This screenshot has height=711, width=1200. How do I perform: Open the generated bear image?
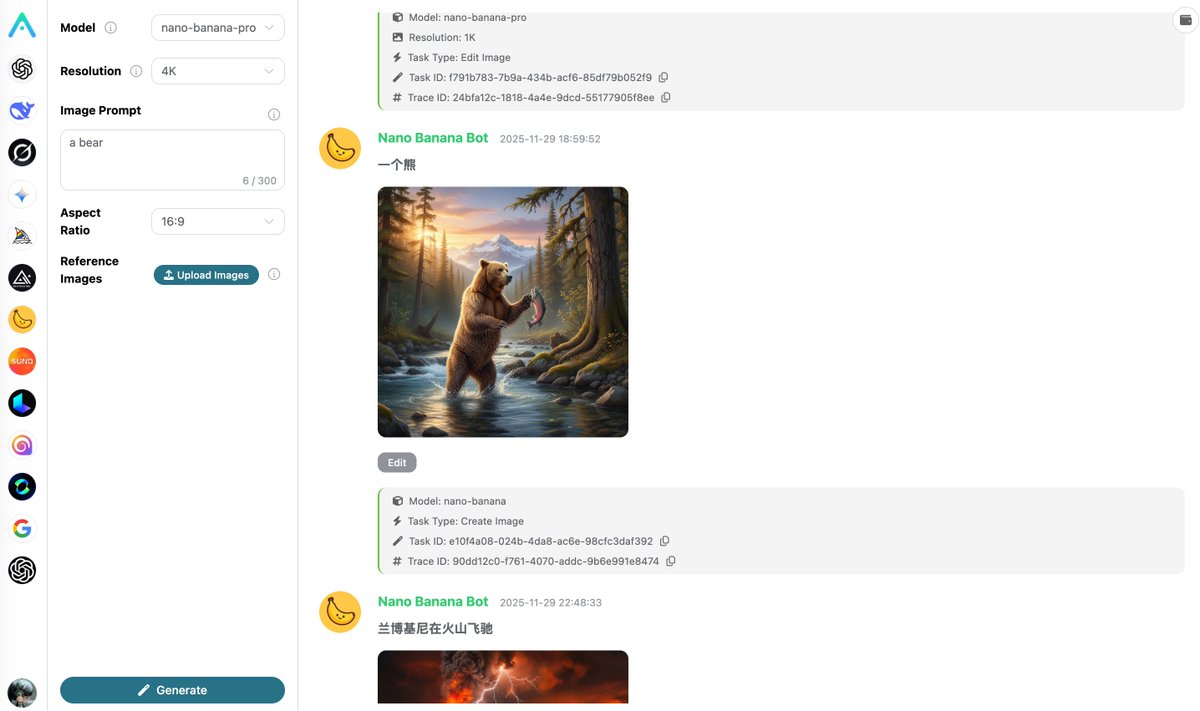[x=503, y=312]
